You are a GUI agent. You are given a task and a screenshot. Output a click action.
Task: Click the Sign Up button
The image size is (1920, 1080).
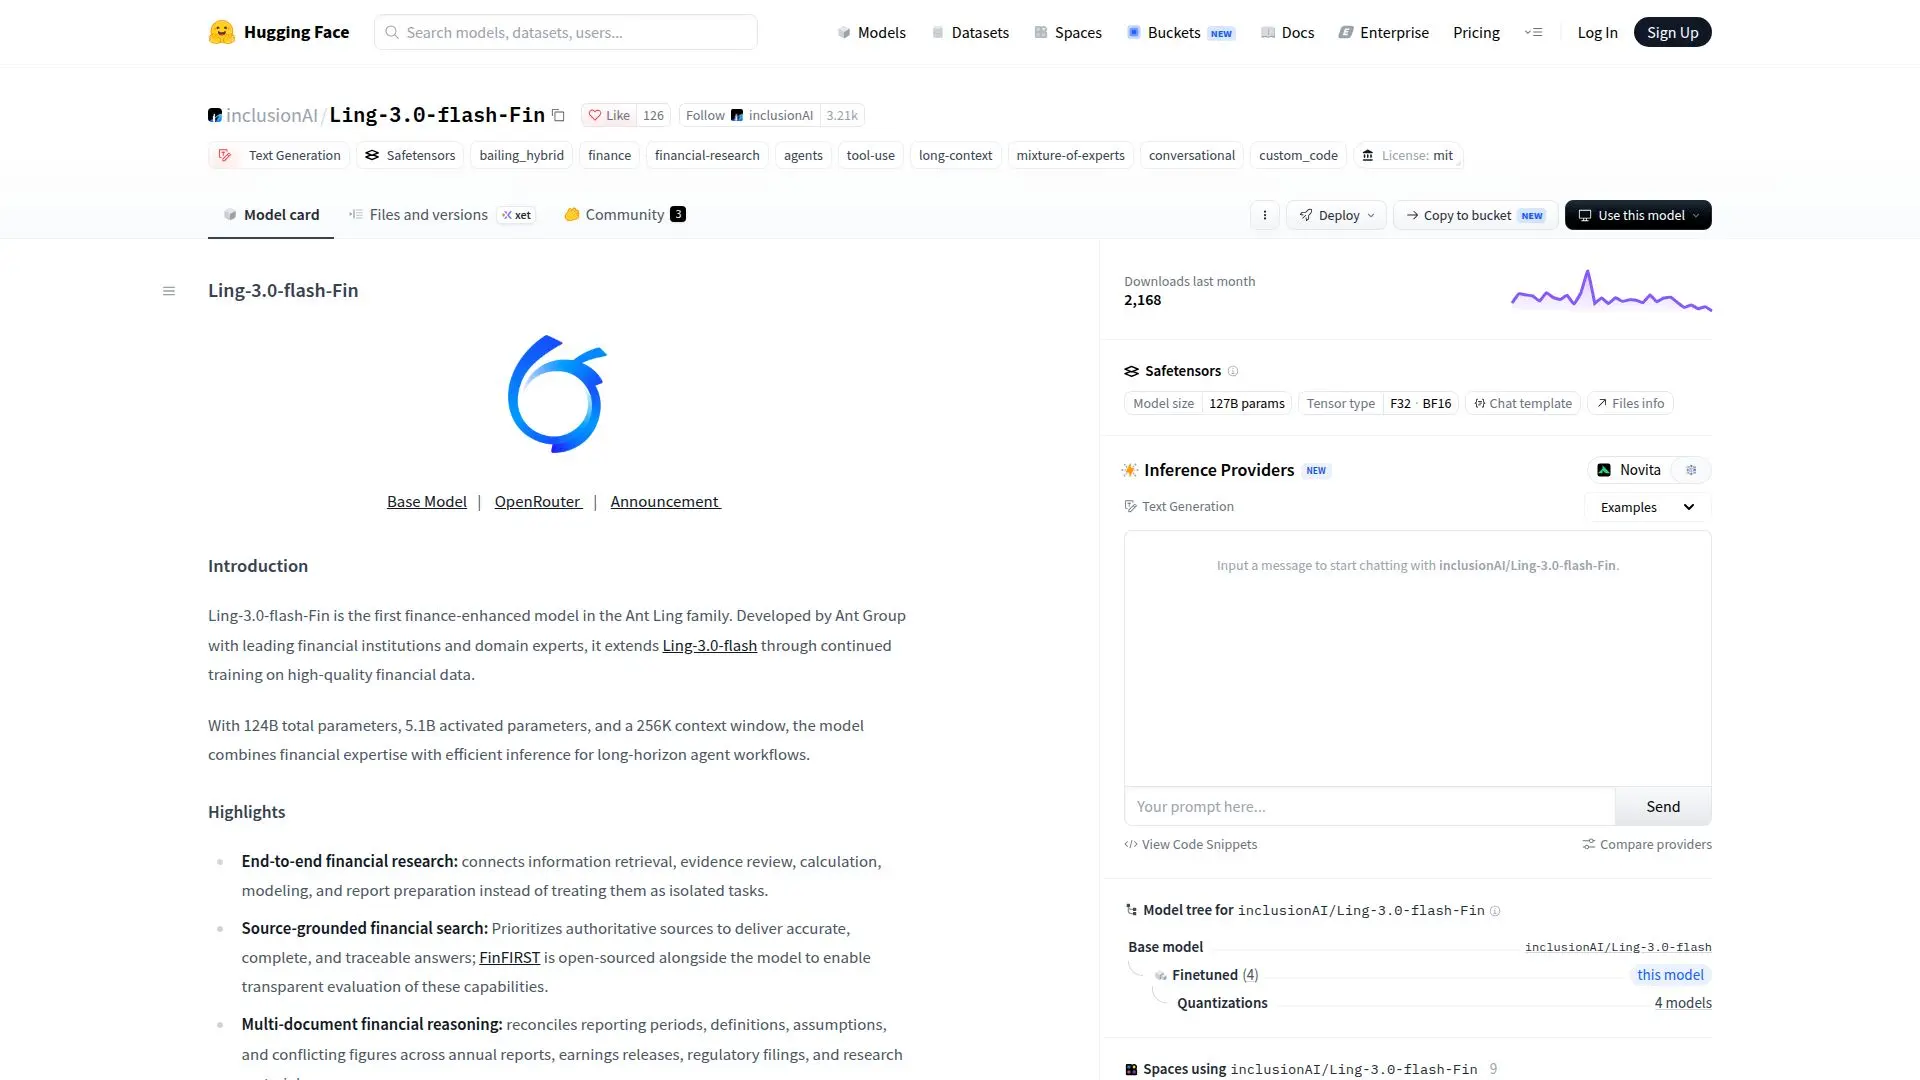point(1672,32)
